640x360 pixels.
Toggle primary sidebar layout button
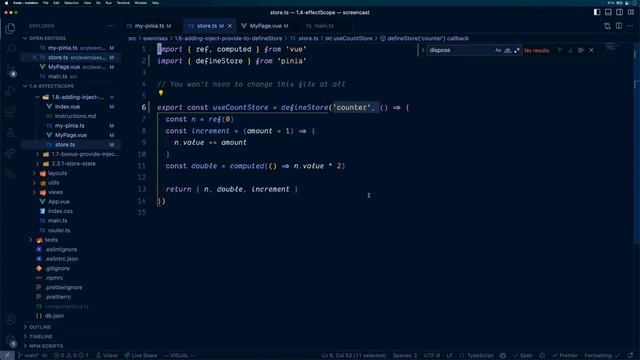(x=597, y=12)
